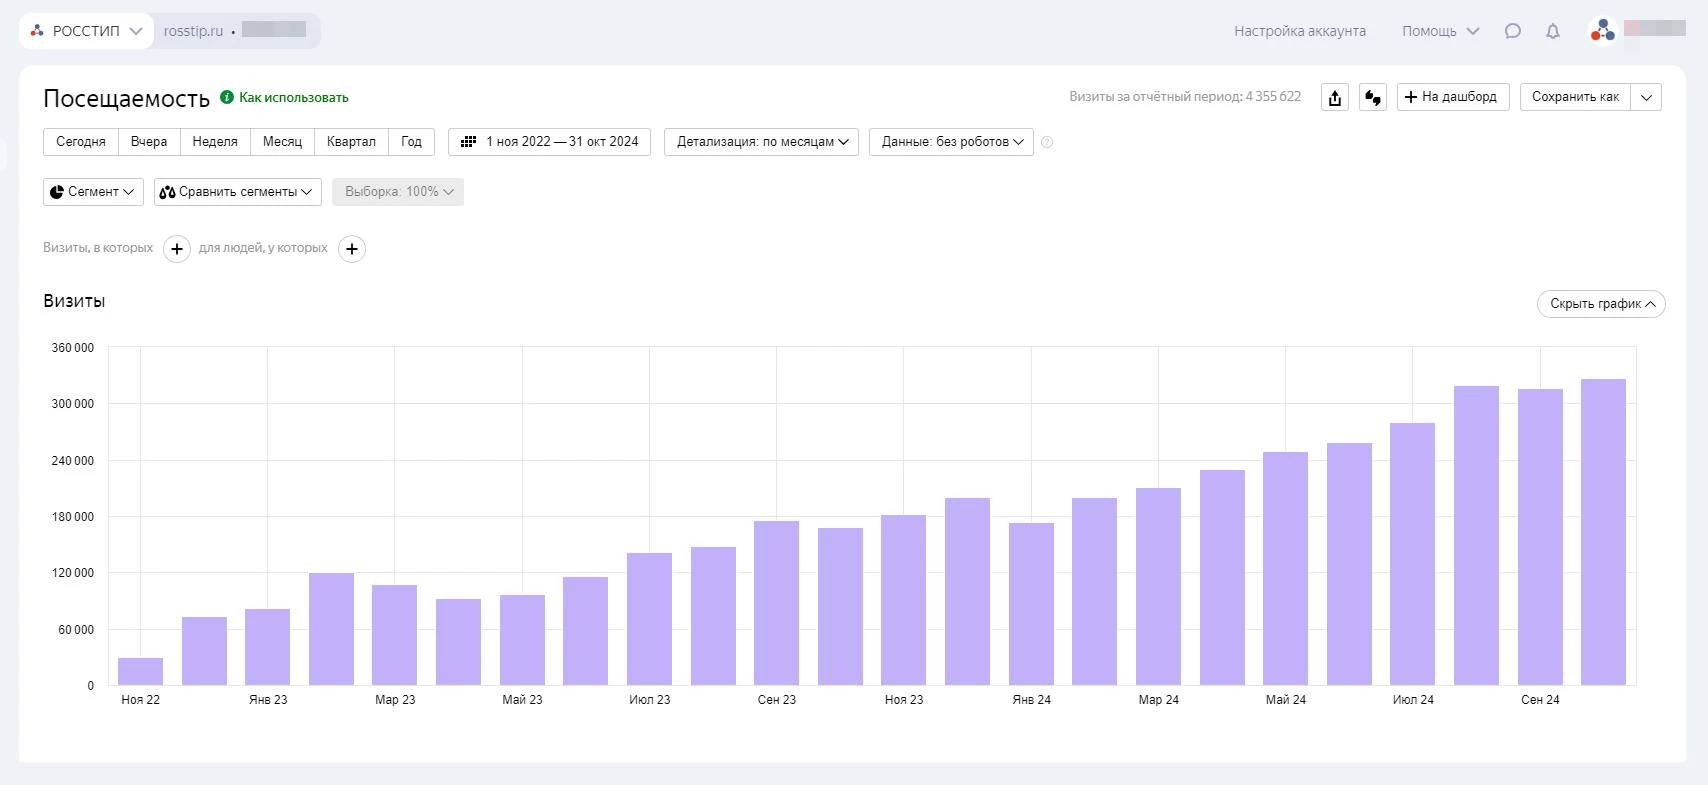Click the Сен 23 bar in chart
This screenshot has width=1708, height=785.
(x=776, y=603)
